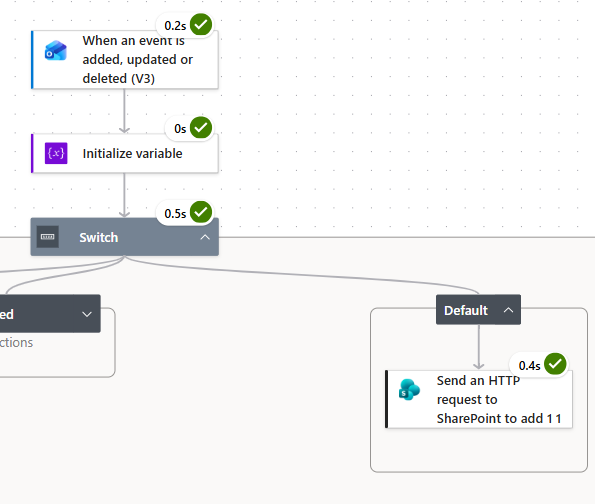Click the green success checkmark on the trigger

coord(201,25)
